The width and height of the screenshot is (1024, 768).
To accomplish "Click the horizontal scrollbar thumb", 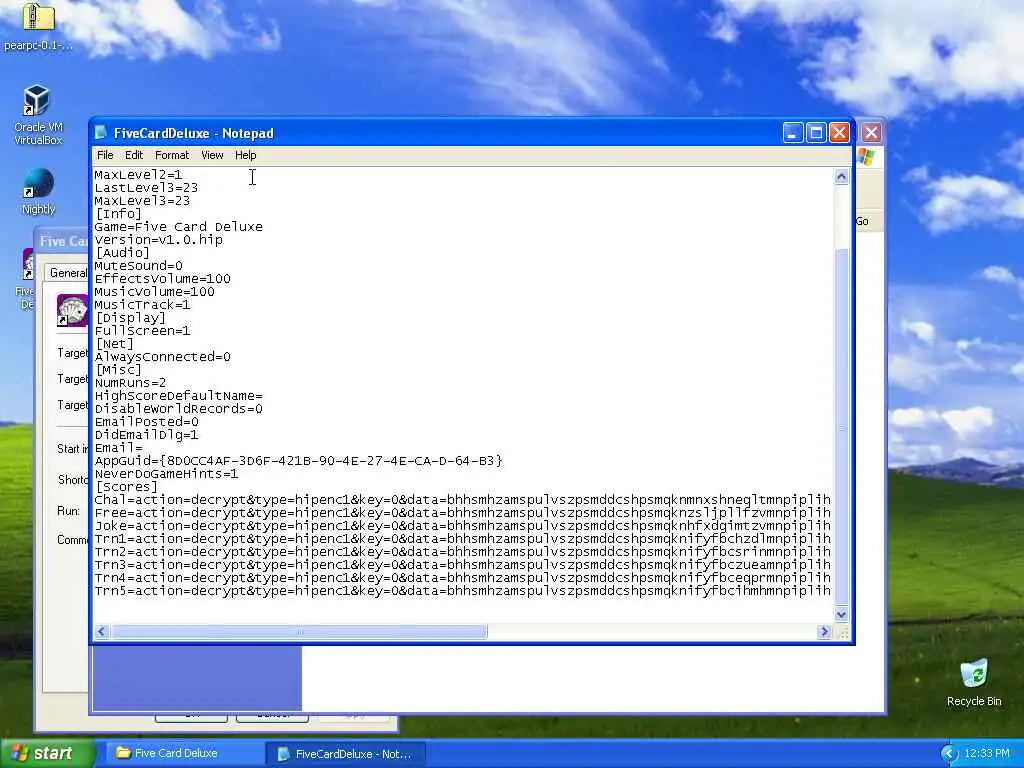I will point(299,632).
